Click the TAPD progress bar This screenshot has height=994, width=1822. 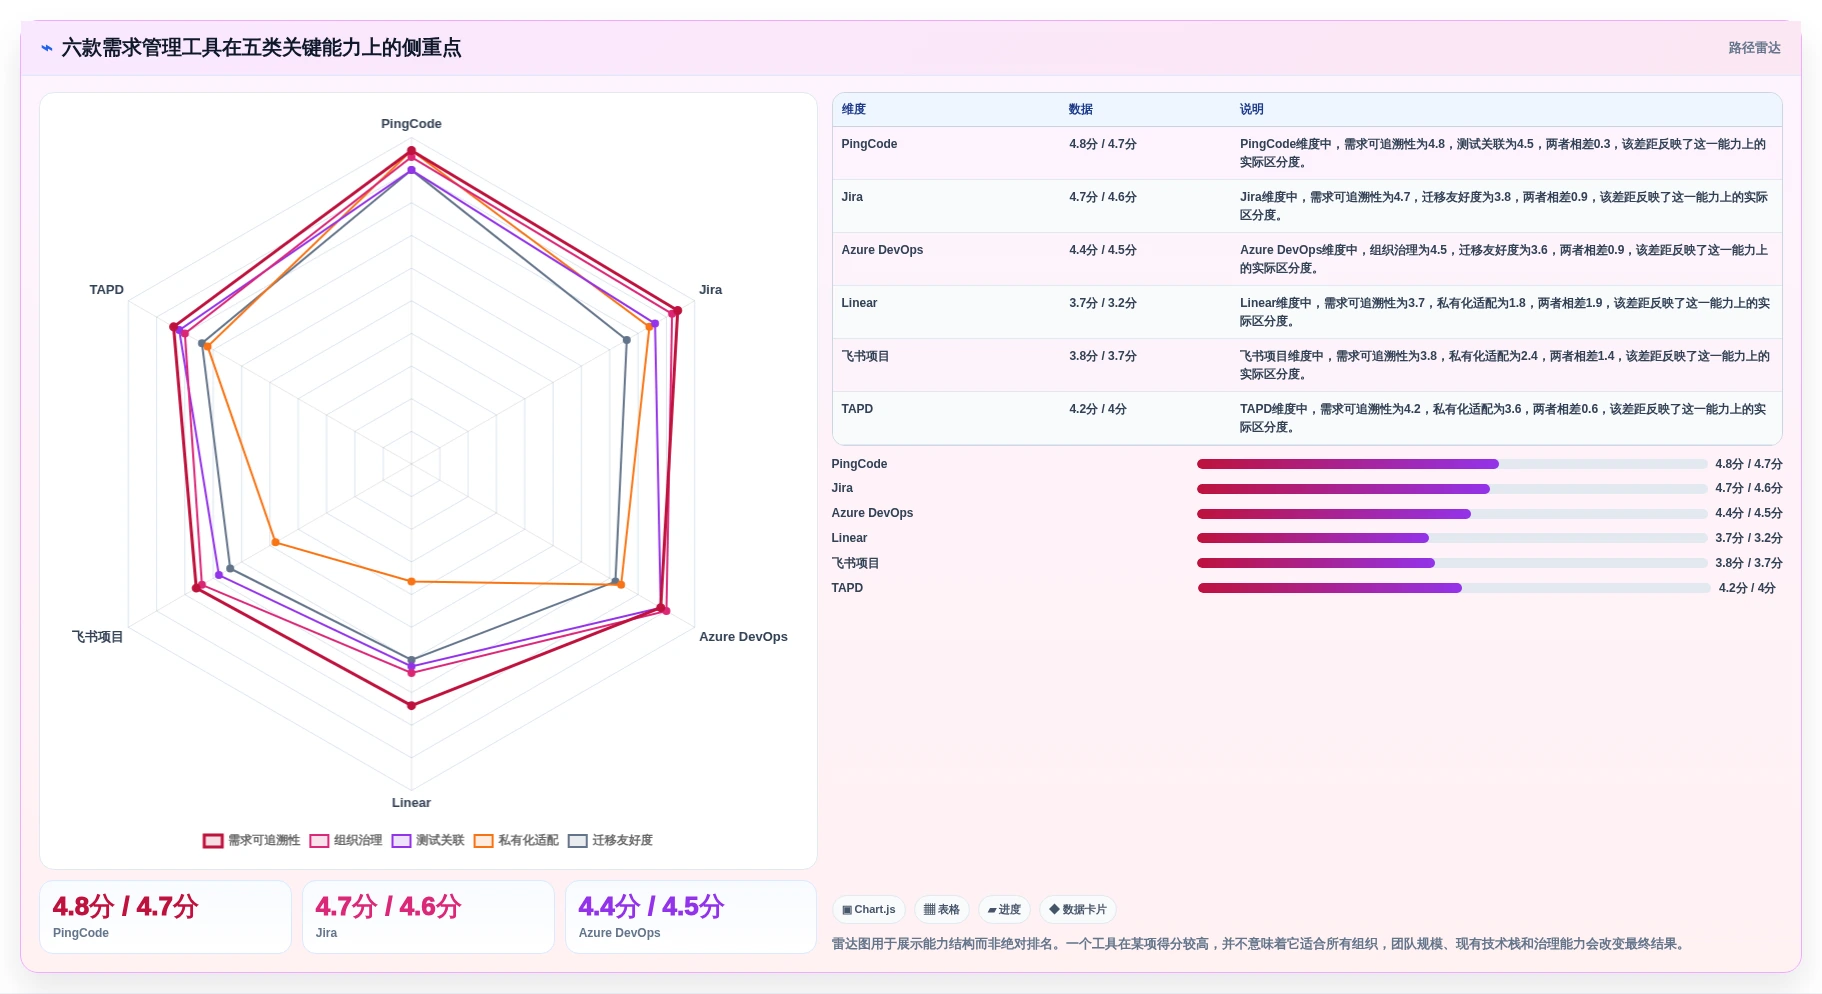[1454, 588]
